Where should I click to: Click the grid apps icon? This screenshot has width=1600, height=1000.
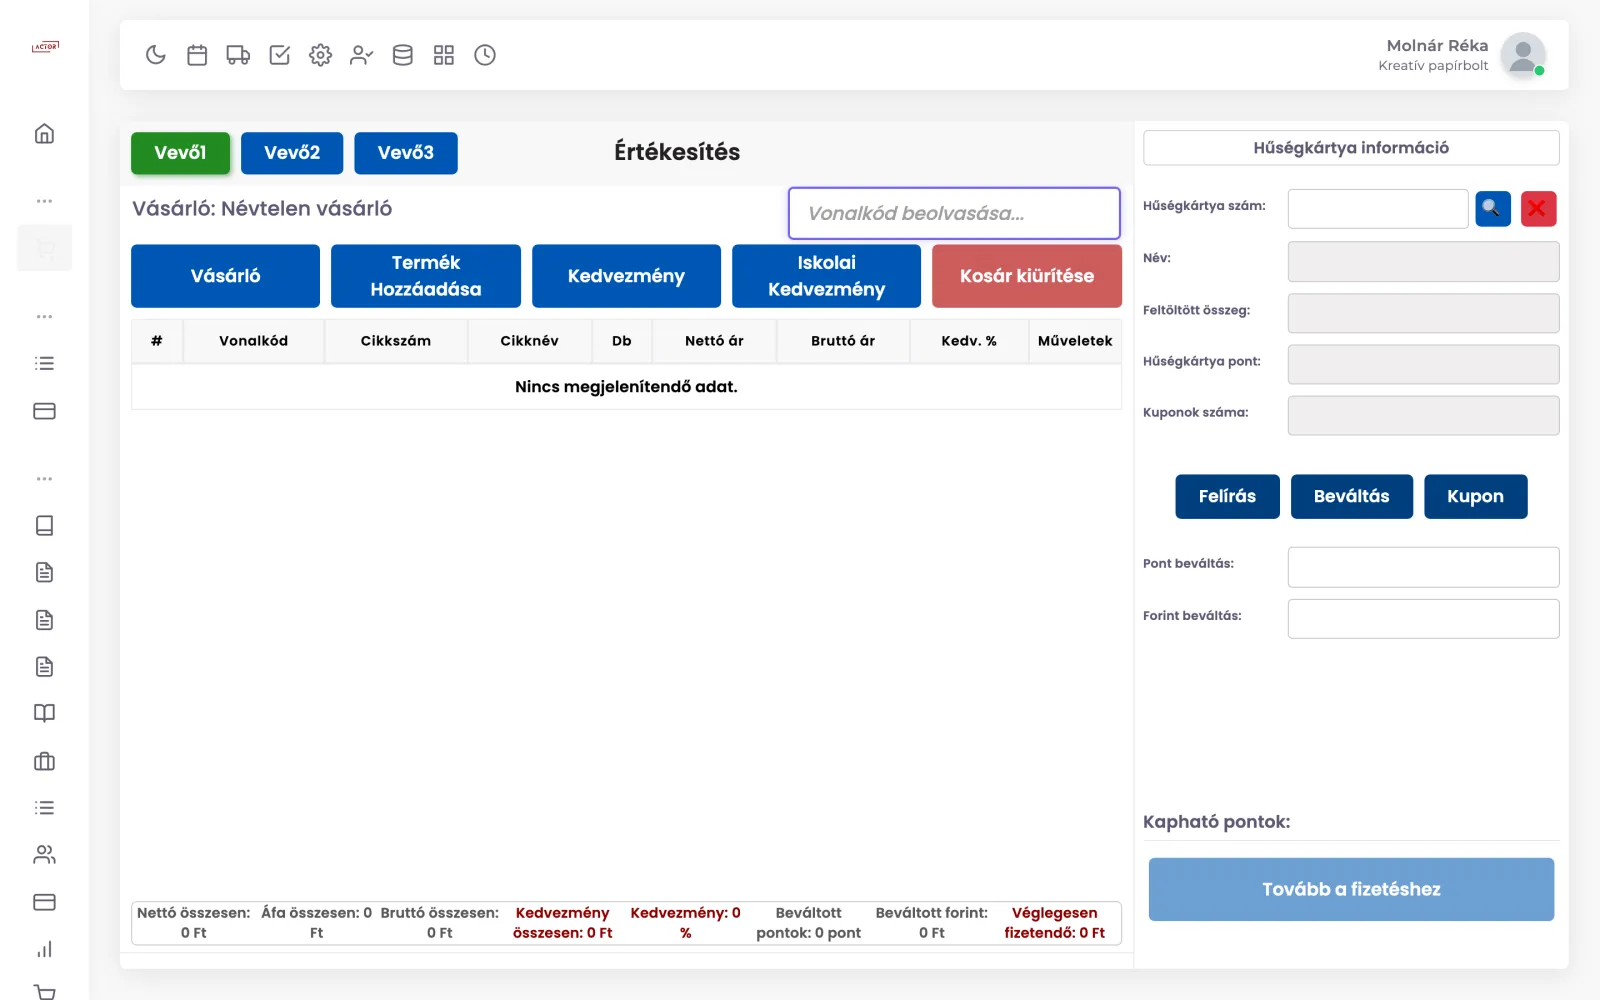tap(444, 55)
